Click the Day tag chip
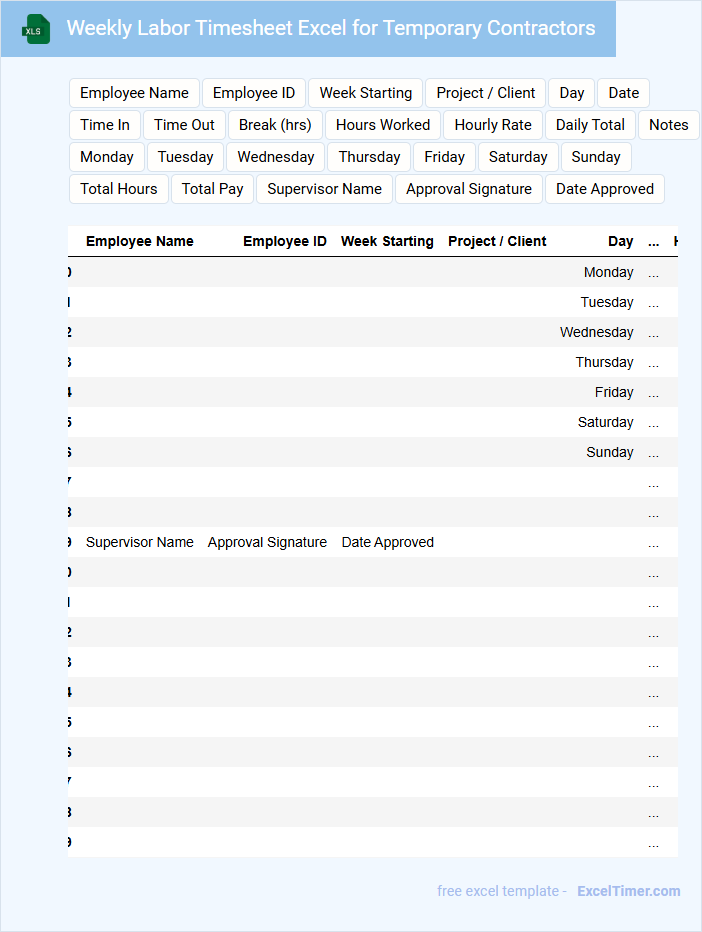This screenshot has width=702, height=932. click(572, 93)
